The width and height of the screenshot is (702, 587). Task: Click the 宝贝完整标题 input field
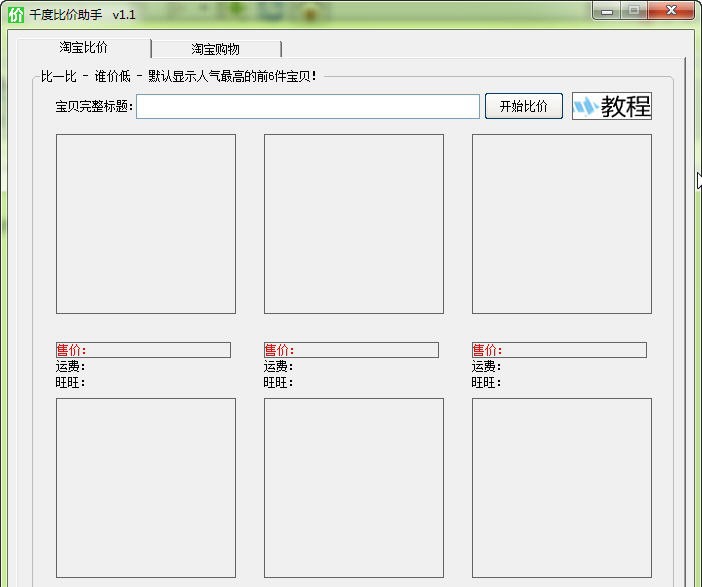tap(308, 107)
